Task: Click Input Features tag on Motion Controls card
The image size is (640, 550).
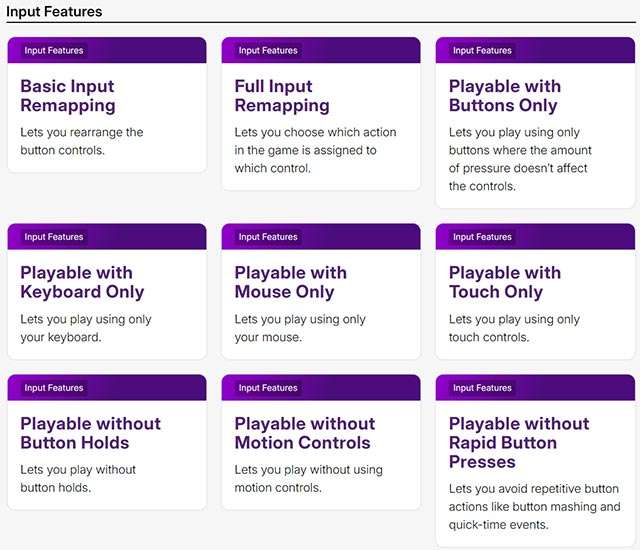Action: tap(268, 388)
